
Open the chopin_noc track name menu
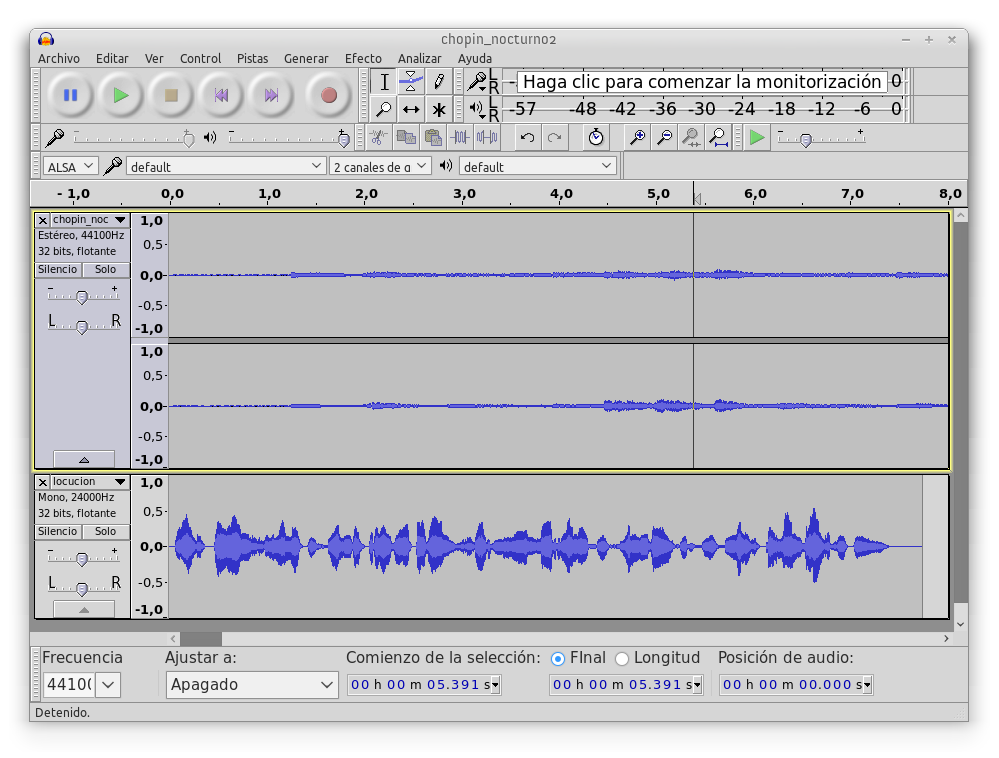pos(90,220)
